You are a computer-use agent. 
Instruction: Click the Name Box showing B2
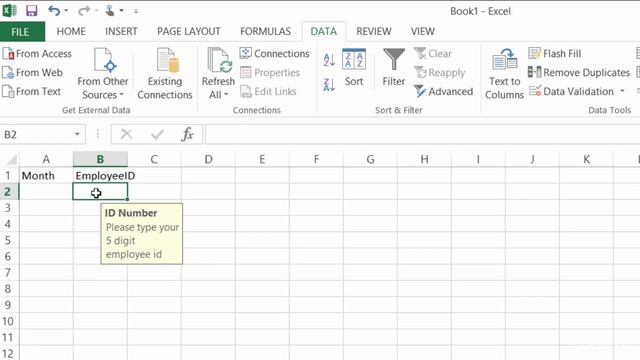click(36, 134)
